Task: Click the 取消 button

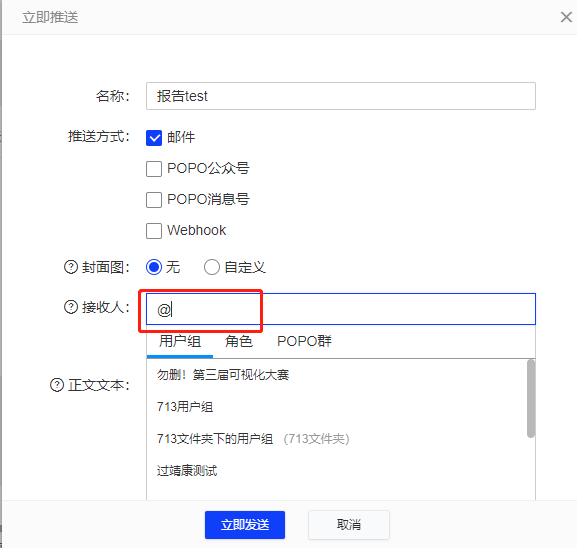Action: click(348, 525)
